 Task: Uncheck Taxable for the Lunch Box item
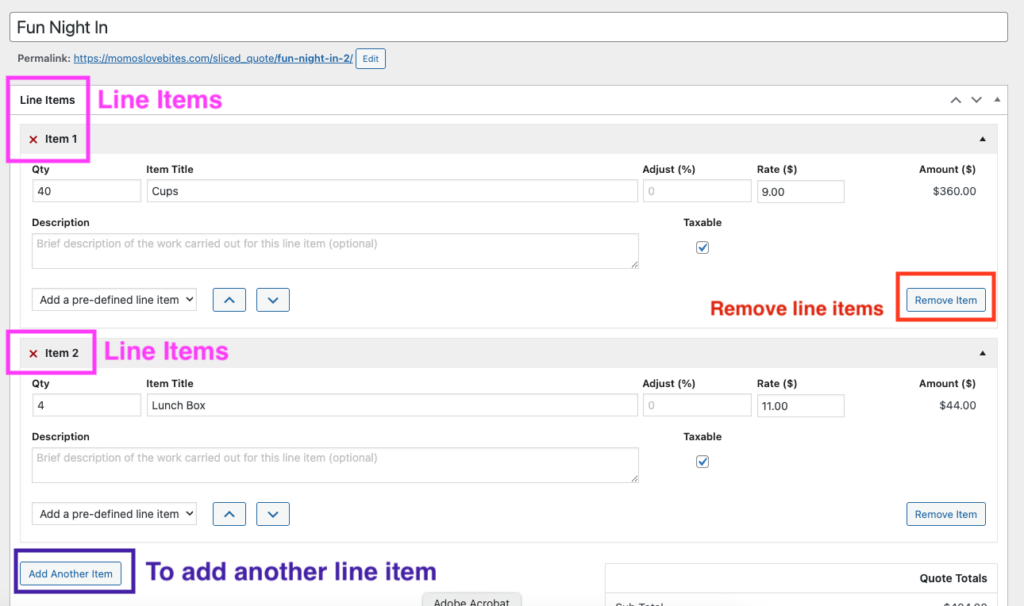click(702, 462)
